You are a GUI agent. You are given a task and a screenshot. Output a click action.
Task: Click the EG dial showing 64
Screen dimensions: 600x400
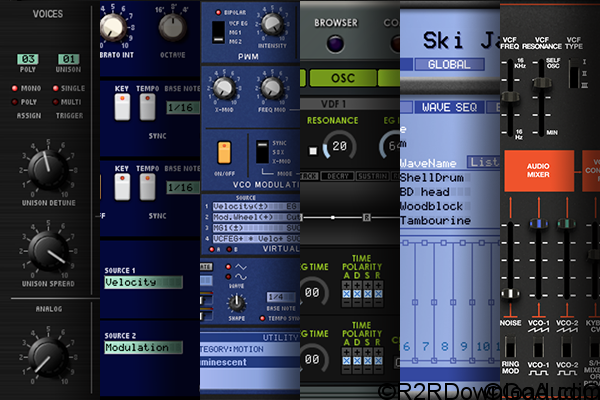point(392,146)
